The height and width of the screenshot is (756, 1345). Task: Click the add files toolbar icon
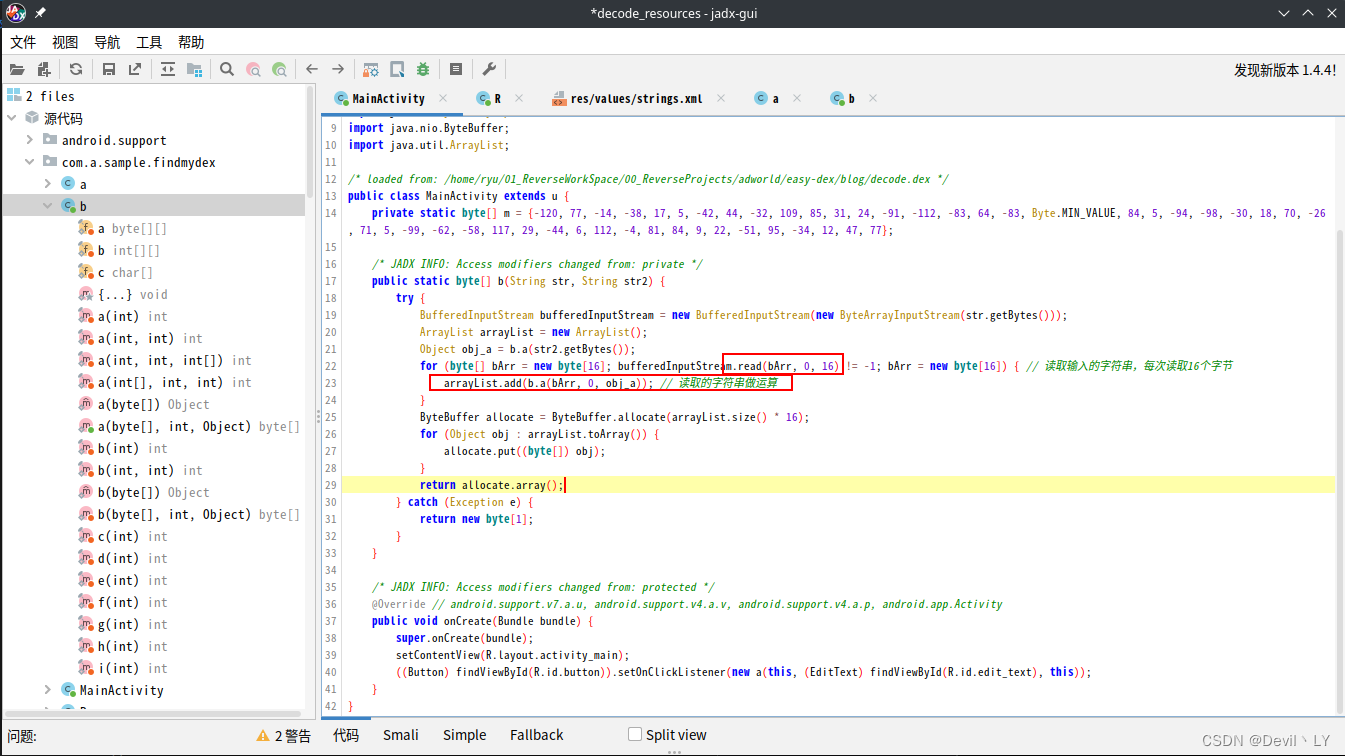pos(43,69)
